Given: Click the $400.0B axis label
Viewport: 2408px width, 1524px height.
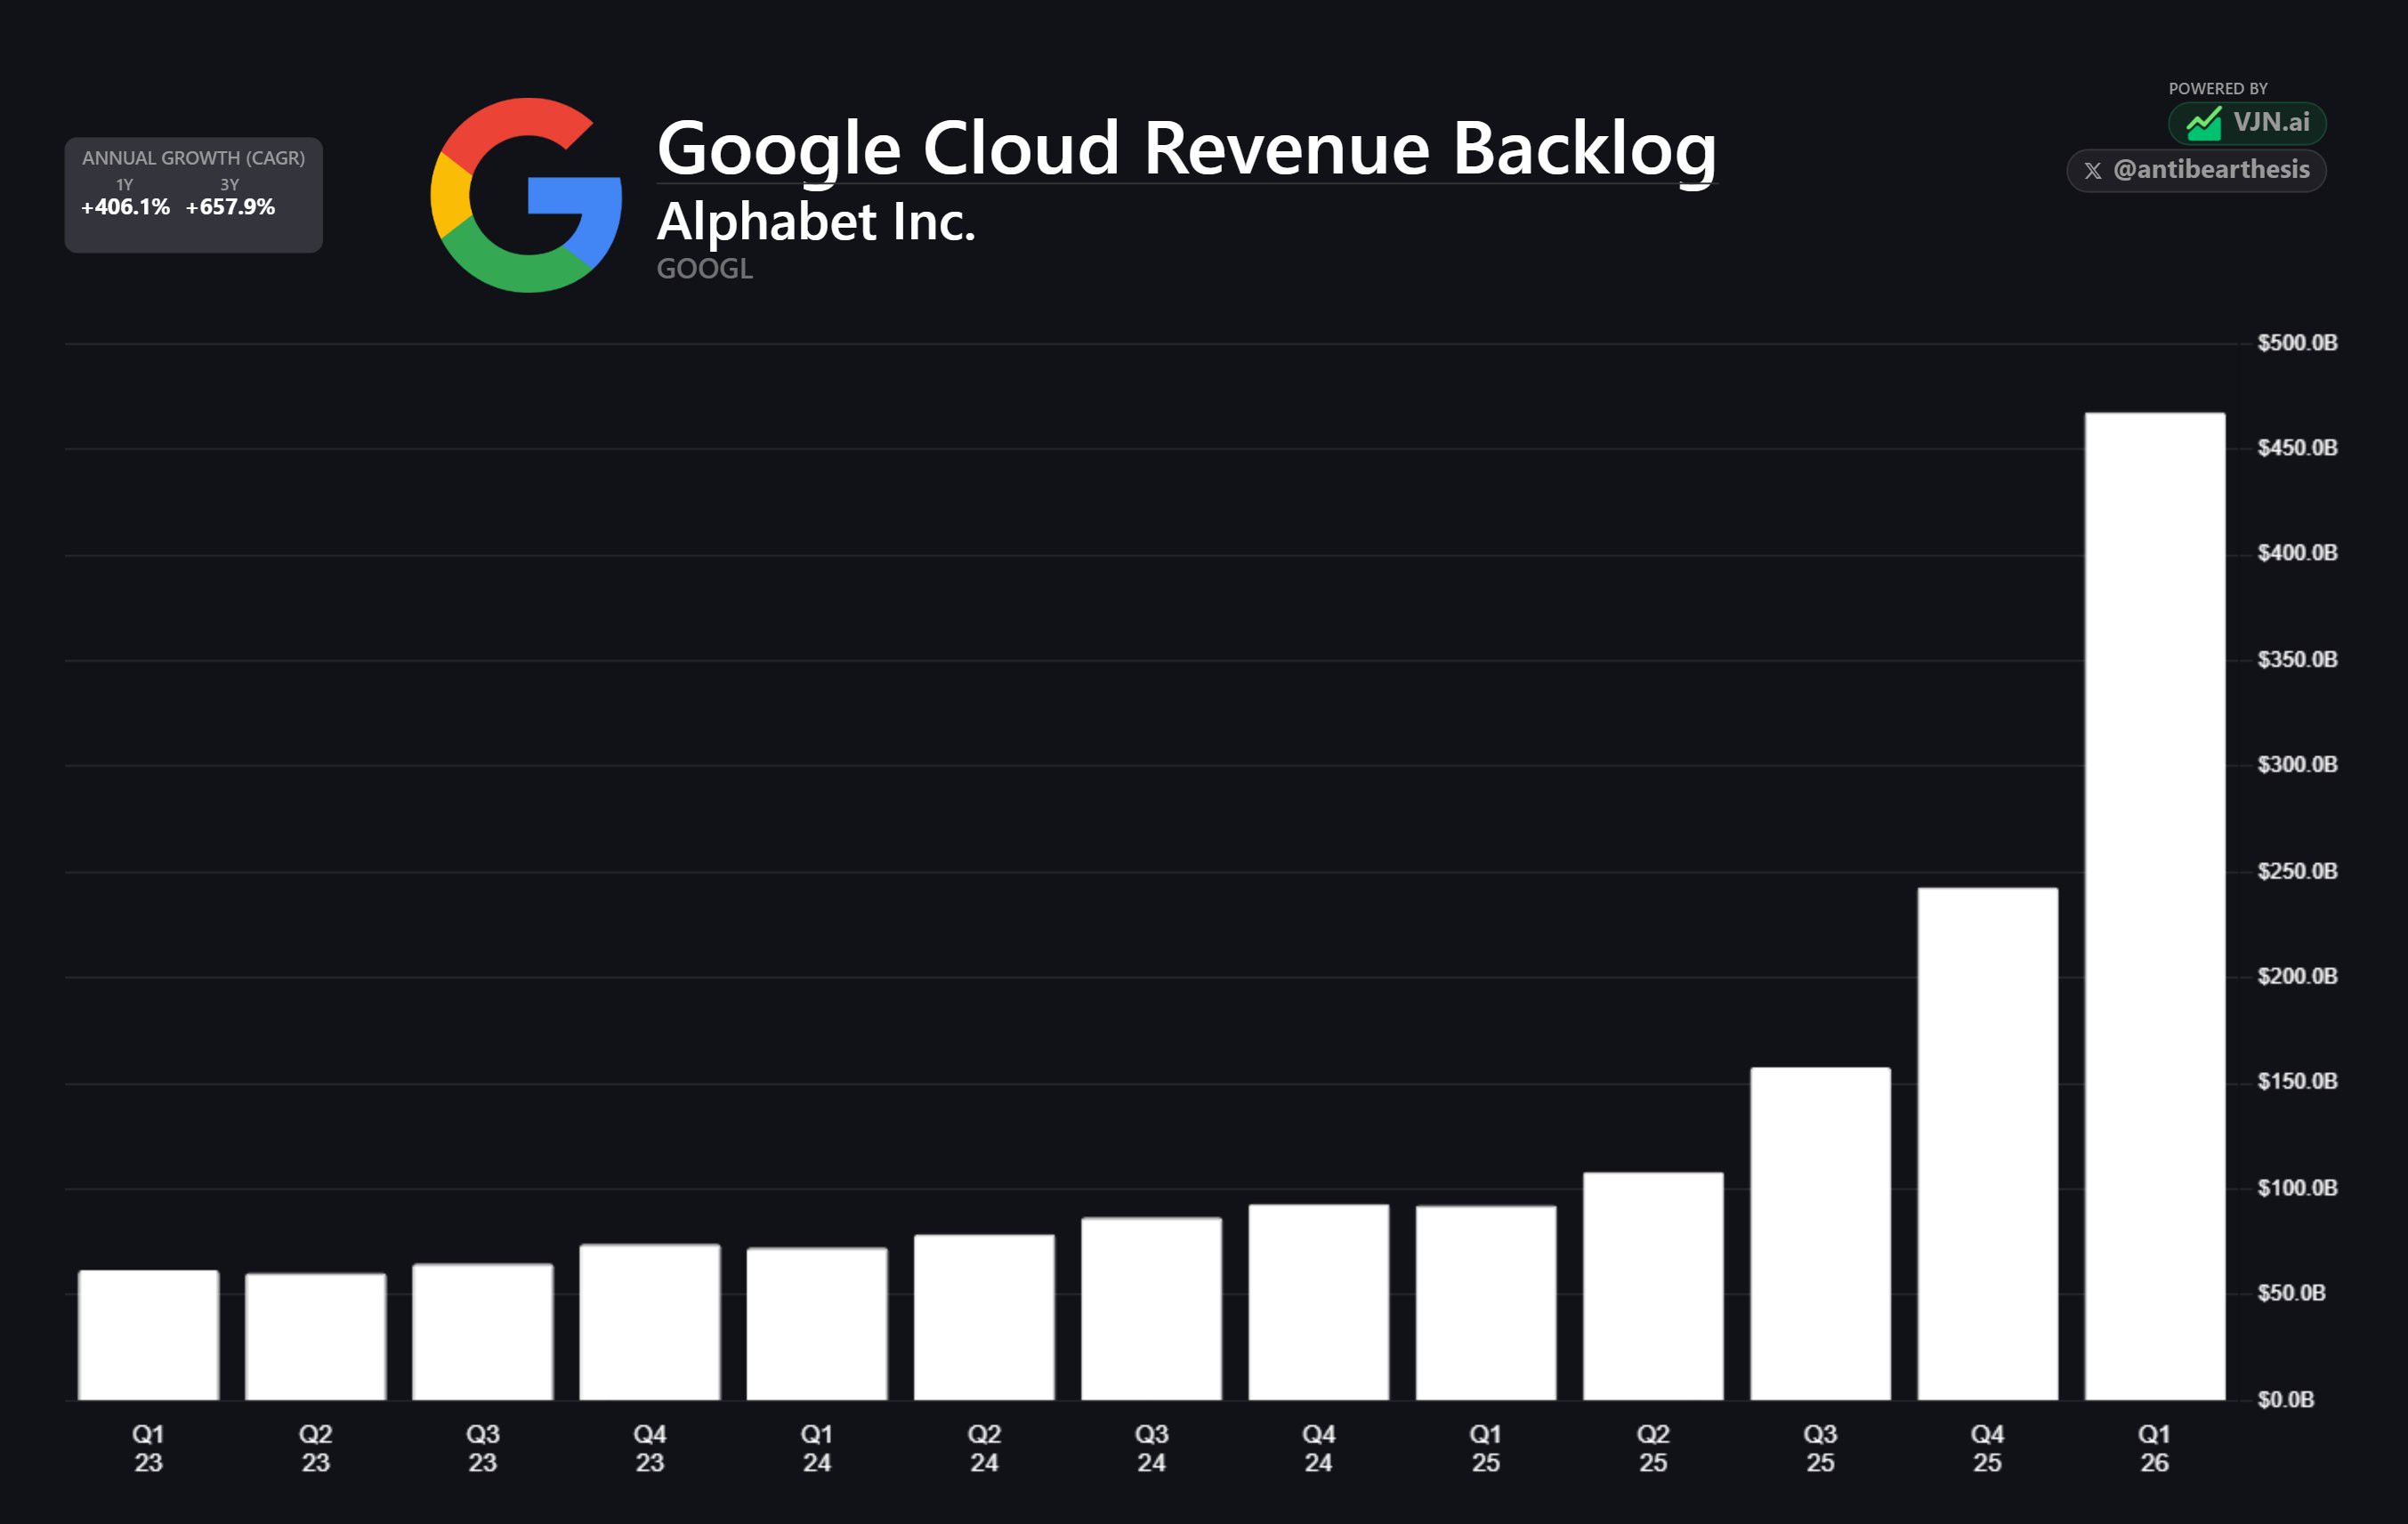Looking at the screenshot, I should coord(2297,553).
